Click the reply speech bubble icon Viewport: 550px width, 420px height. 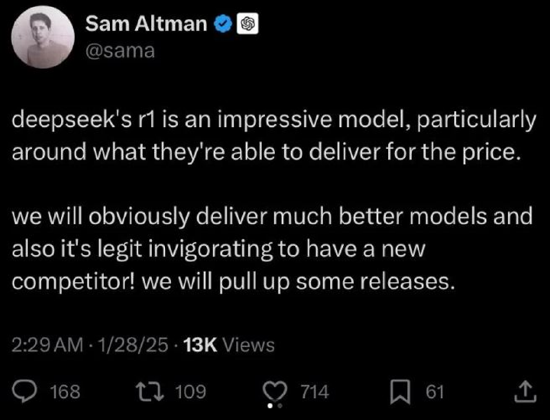pos(24,392)
